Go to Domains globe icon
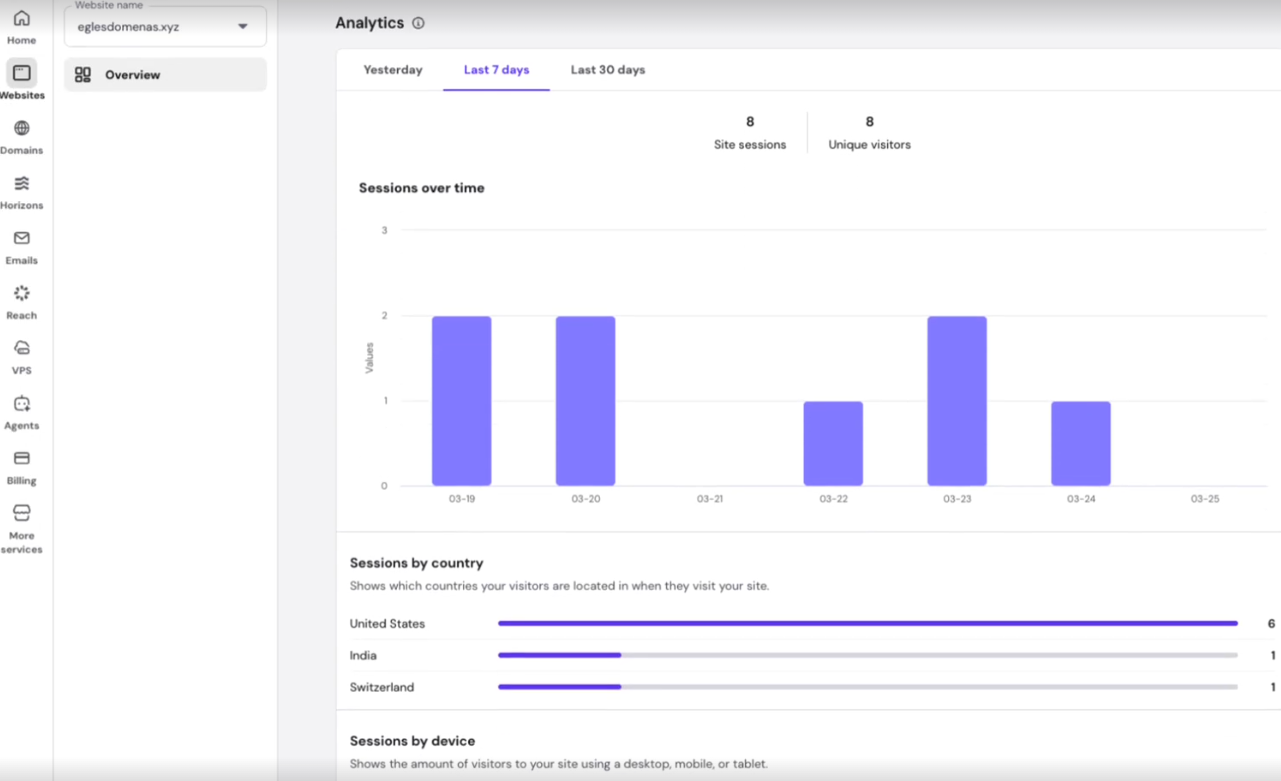Image resolution: width=1281 pixels, height=781 pixels. pyautogui.click(x=21, y=128)
